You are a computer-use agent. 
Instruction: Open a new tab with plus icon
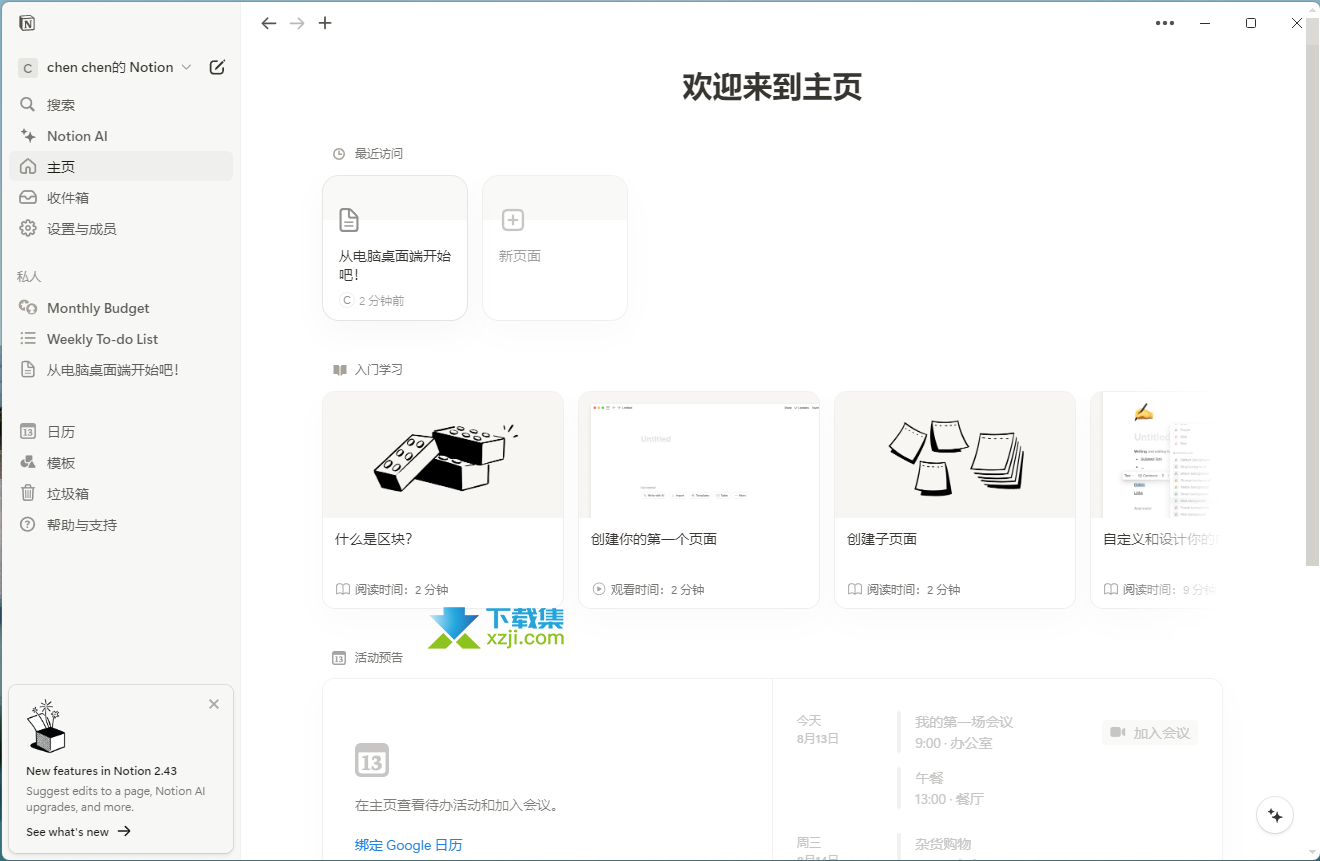click(325, 23)
